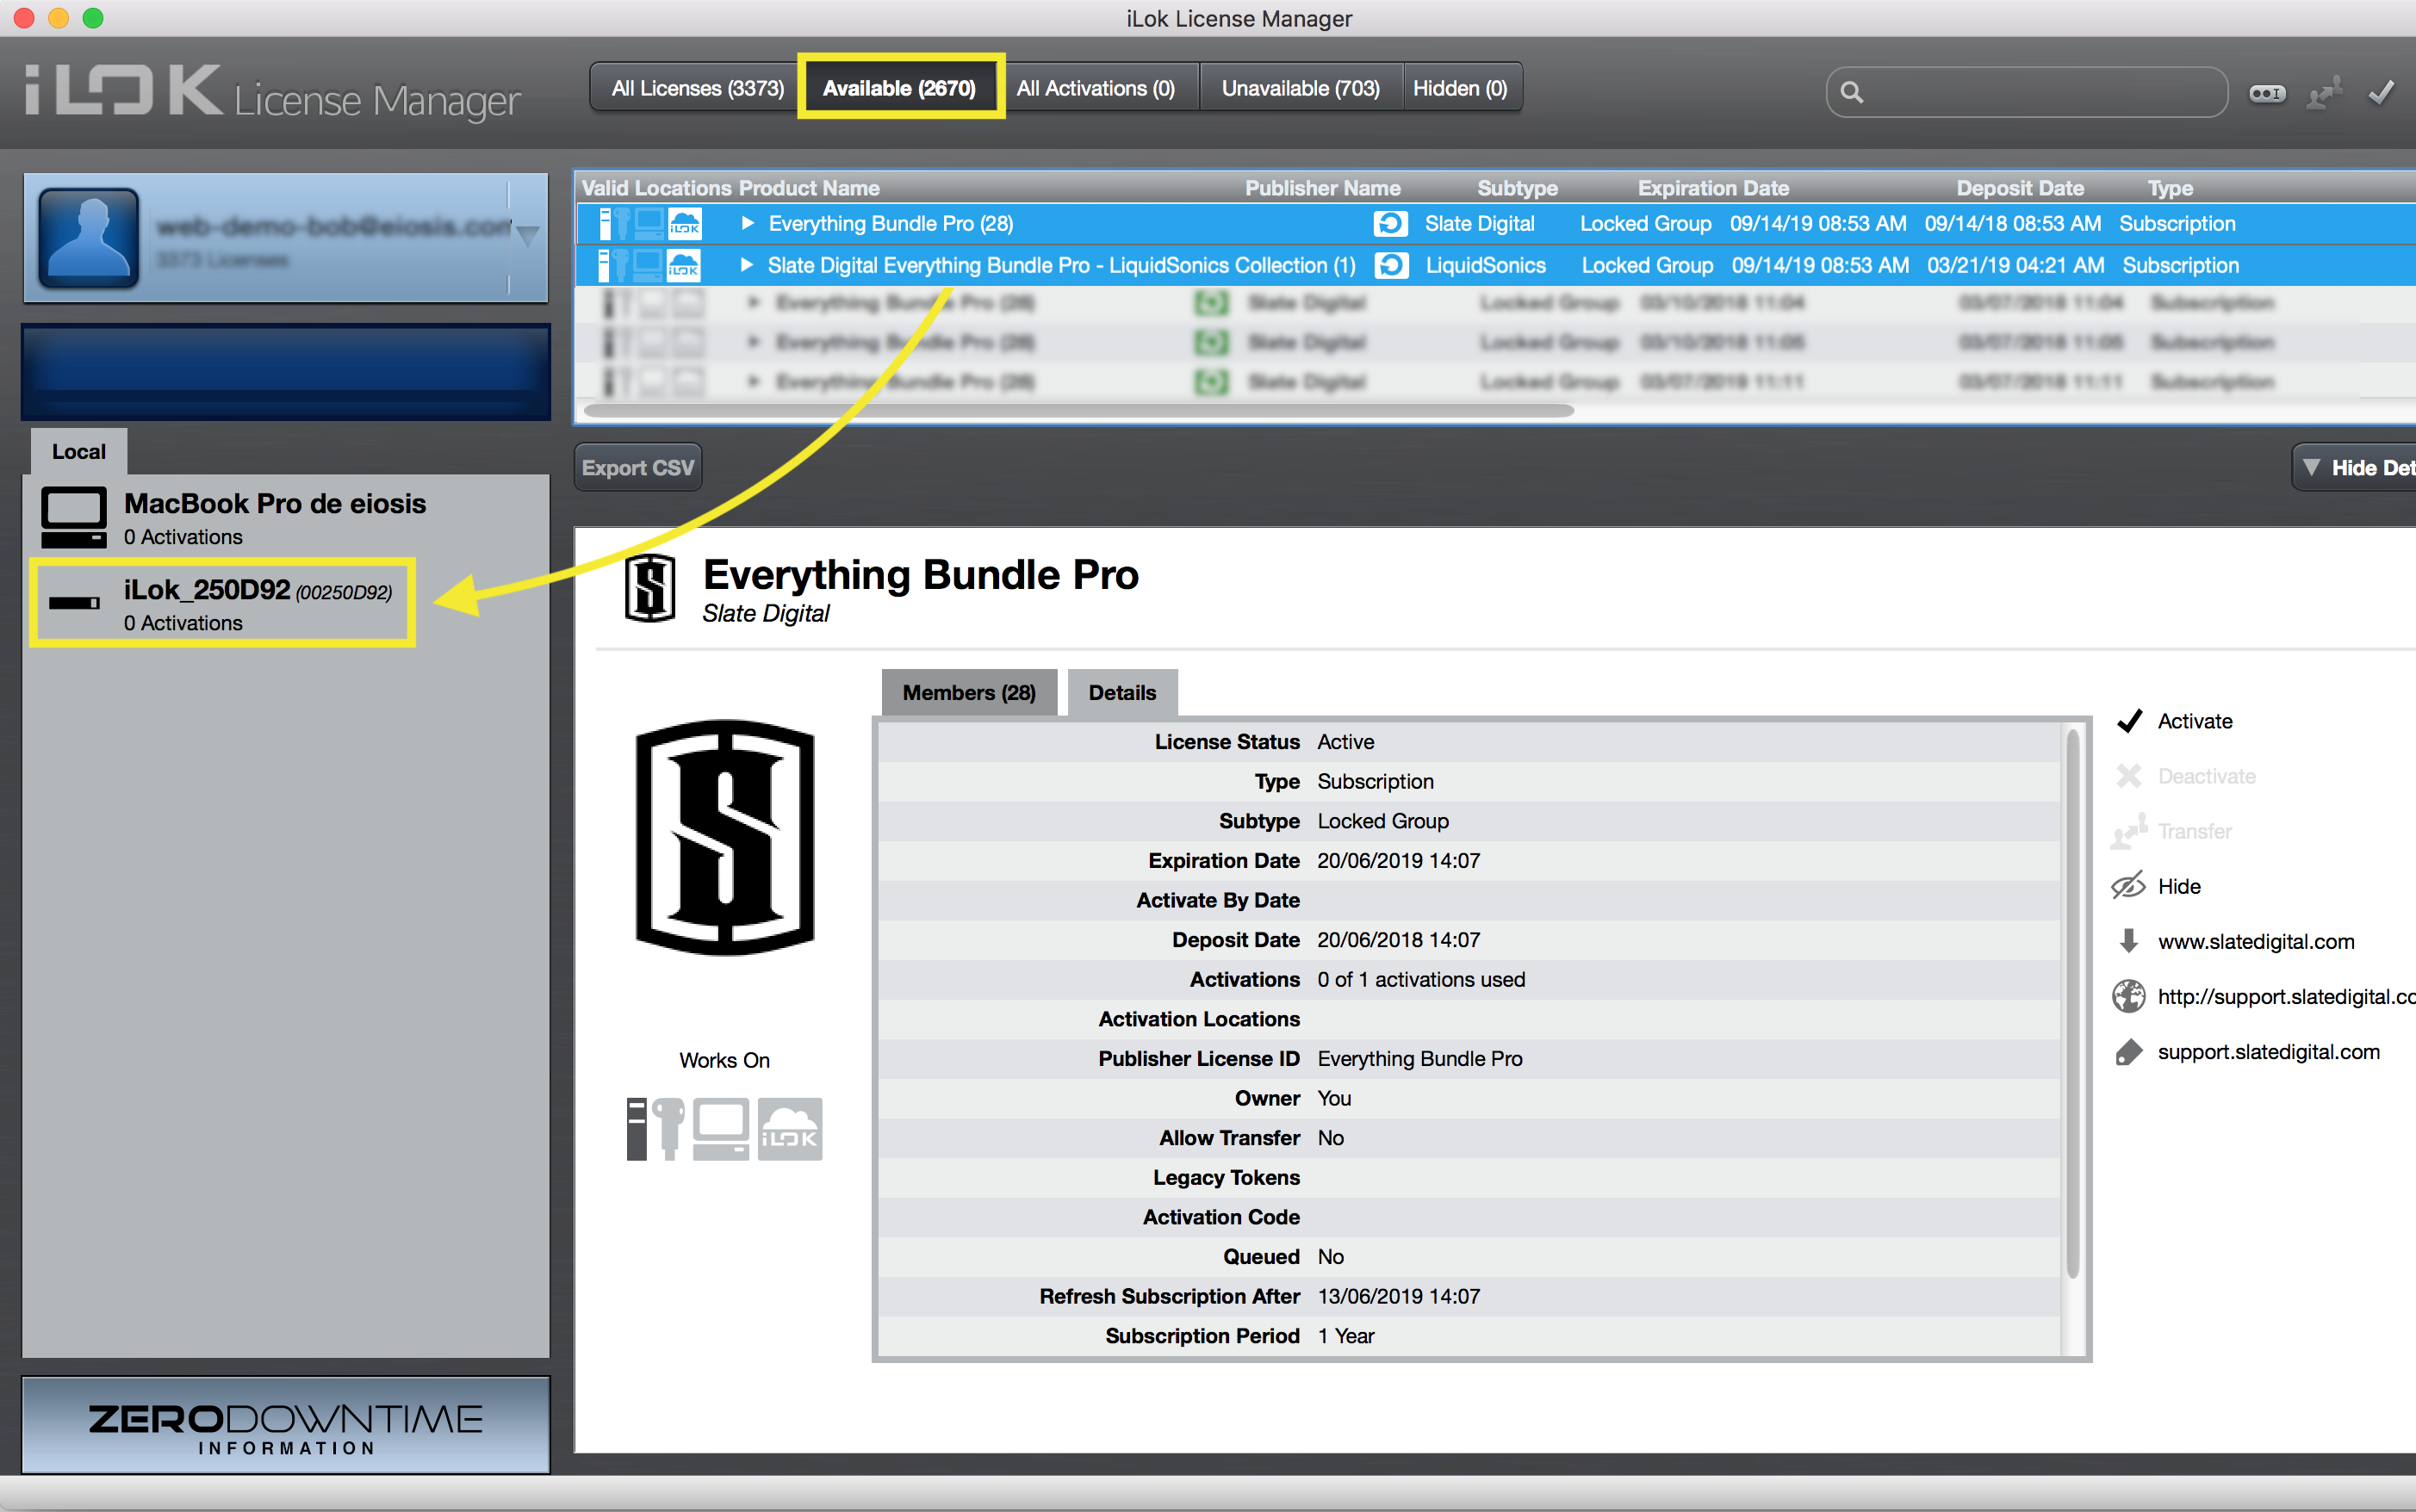Click License Status value Active

(x=1345, y=742)
